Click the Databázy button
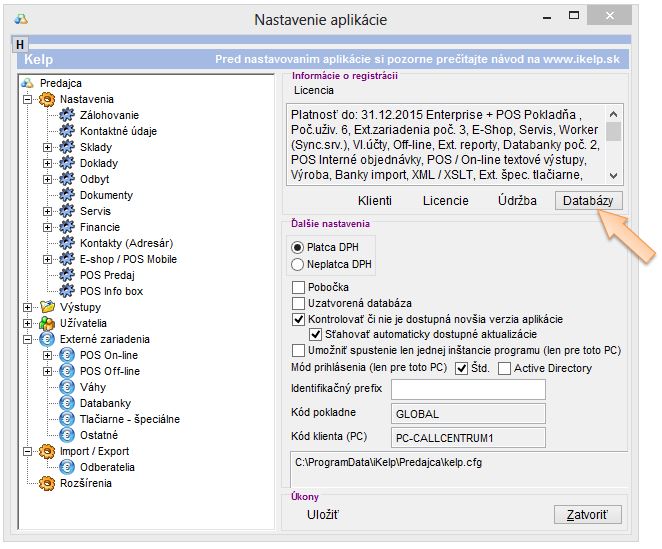The width and height of the screenshot is (662, 549). coord(588,200)
